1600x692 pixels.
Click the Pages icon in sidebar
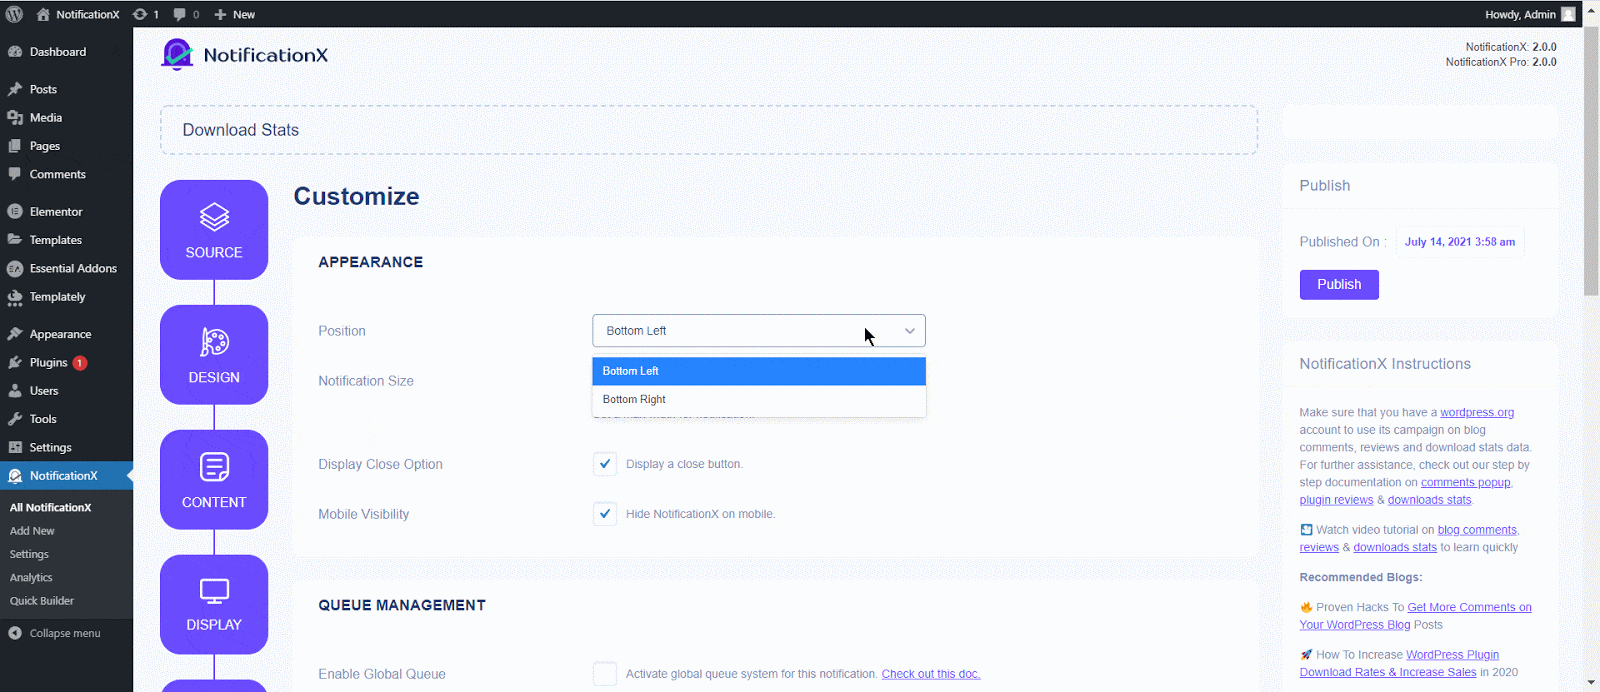(15, 146)
